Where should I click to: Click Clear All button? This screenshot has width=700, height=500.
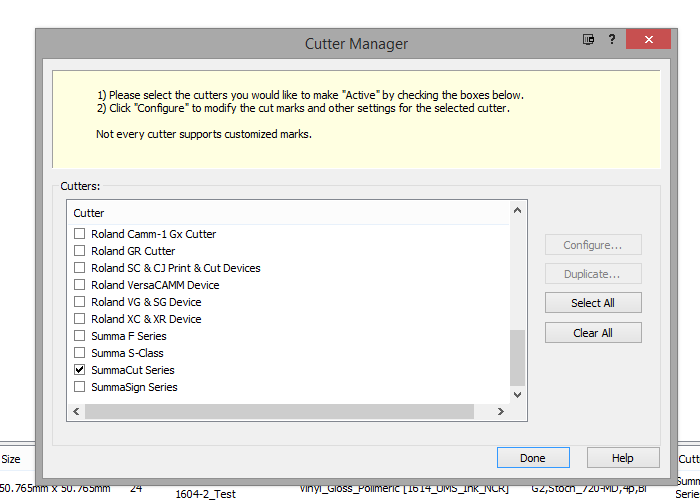click(x=593, y=333)
